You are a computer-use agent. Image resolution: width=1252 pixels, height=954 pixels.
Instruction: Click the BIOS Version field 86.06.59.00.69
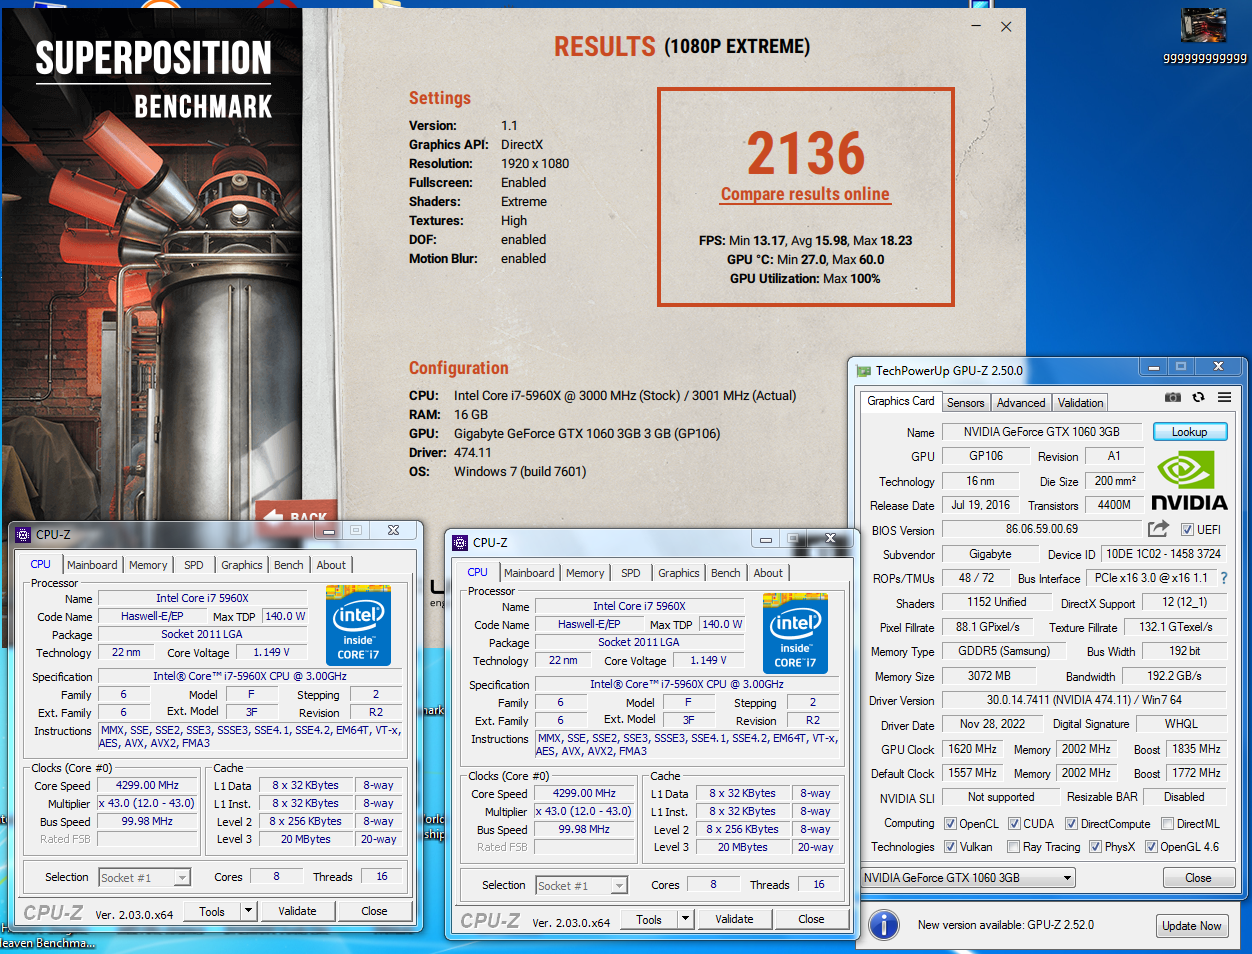point(1042,529)
